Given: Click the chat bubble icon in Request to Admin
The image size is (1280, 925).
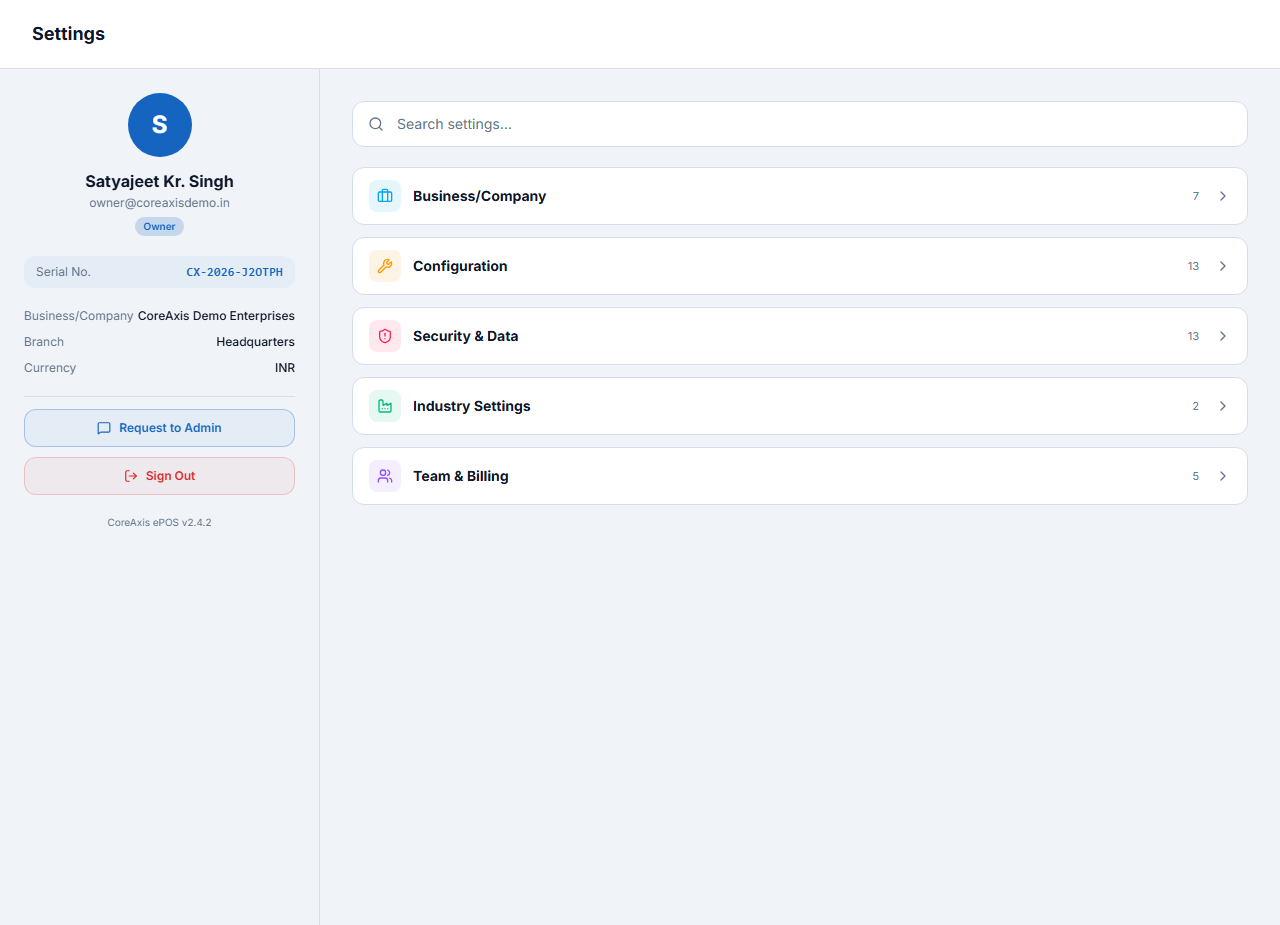Looking at the screenshot, I should pyautogui.click(x=104, y=428).
